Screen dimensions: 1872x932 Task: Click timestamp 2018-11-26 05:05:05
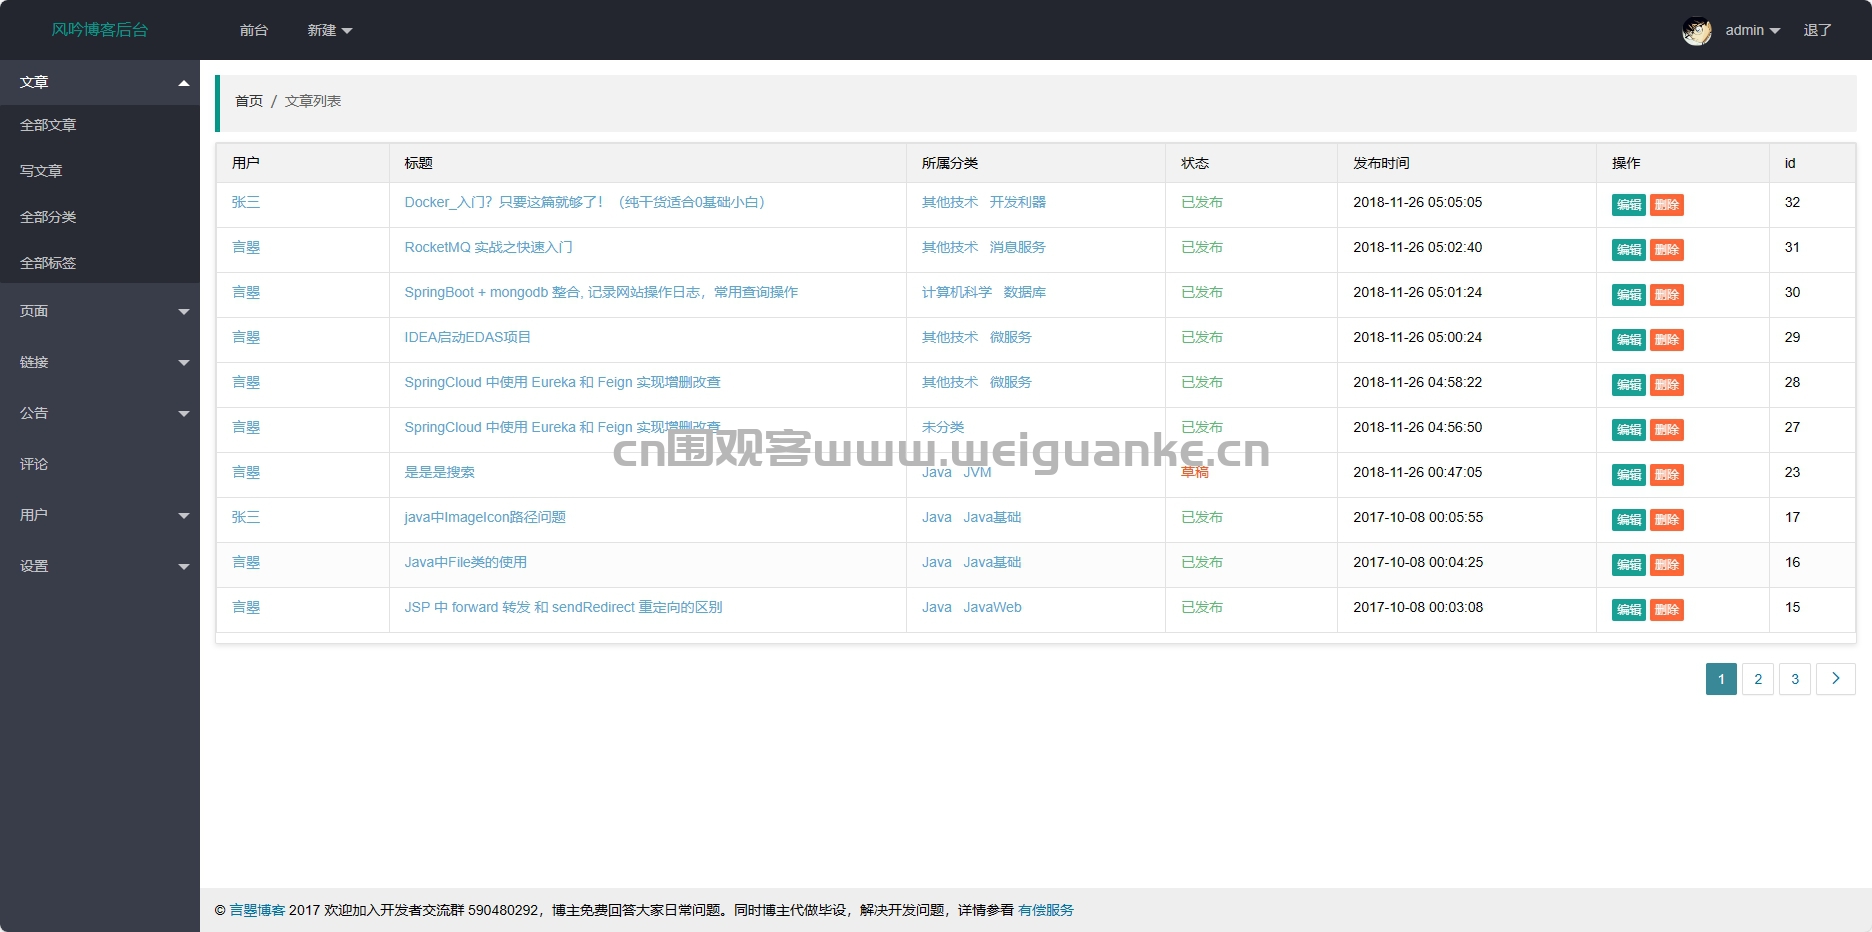click(x=1418, y=202)
